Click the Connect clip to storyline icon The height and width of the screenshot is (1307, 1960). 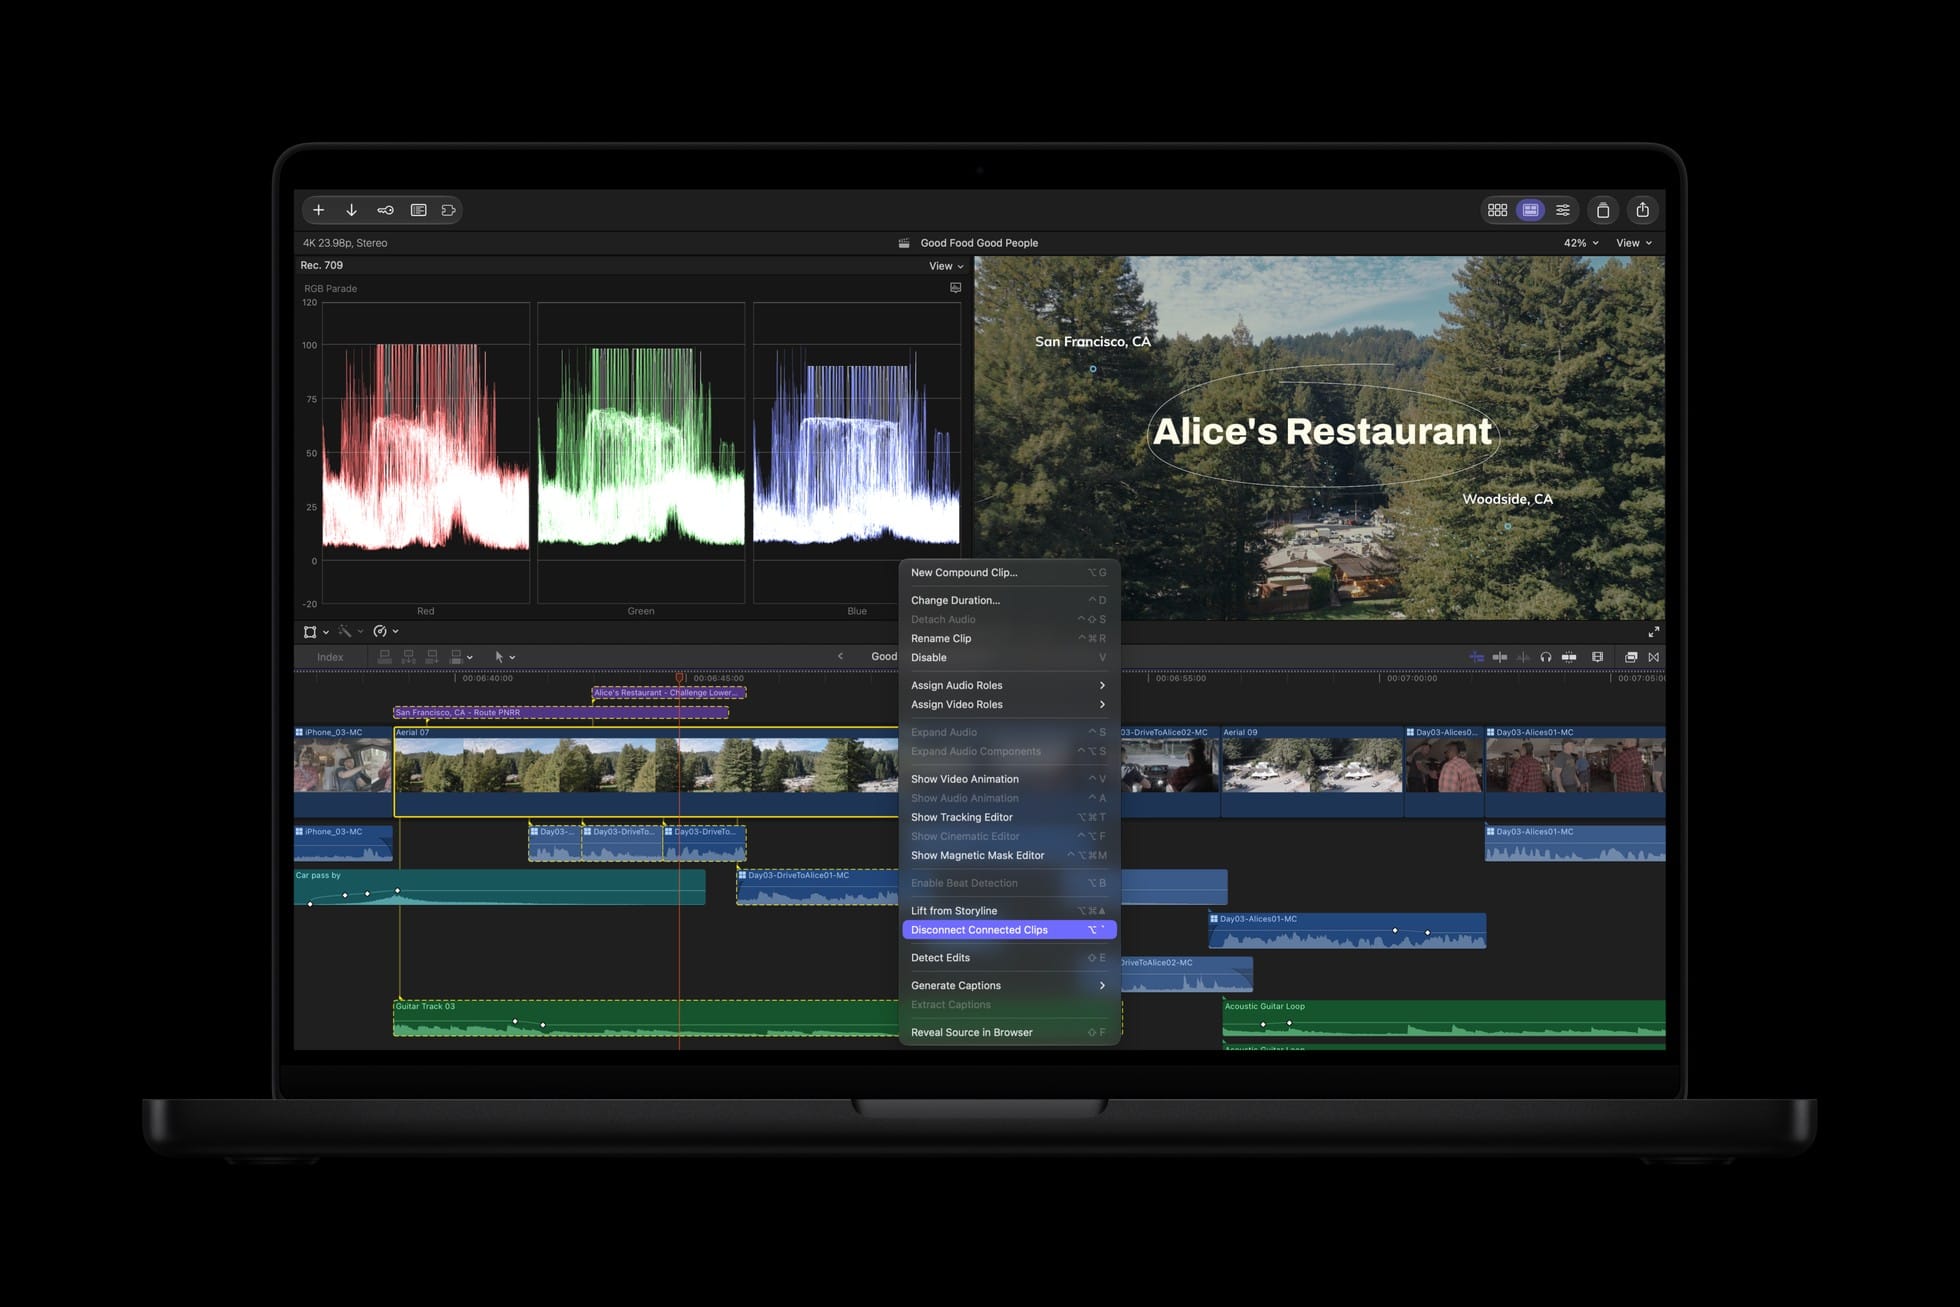(x=385, y=657)
